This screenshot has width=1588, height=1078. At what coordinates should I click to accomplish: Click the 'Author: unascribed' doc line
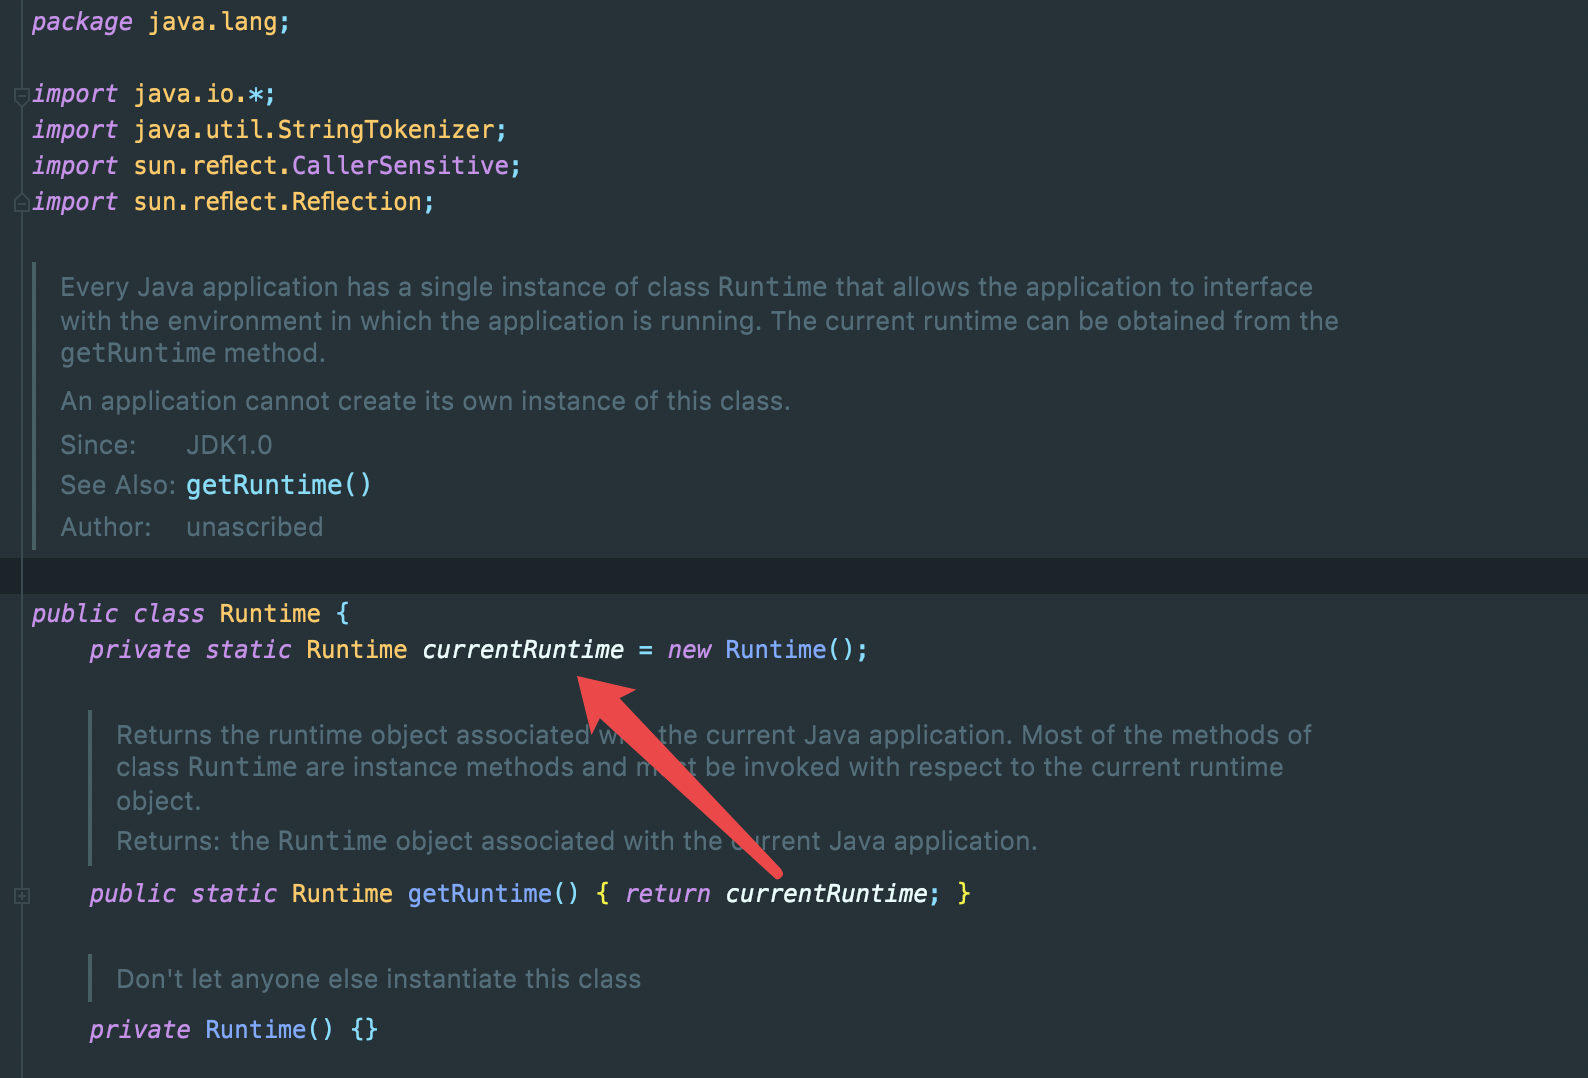click(x=192, y=527)
